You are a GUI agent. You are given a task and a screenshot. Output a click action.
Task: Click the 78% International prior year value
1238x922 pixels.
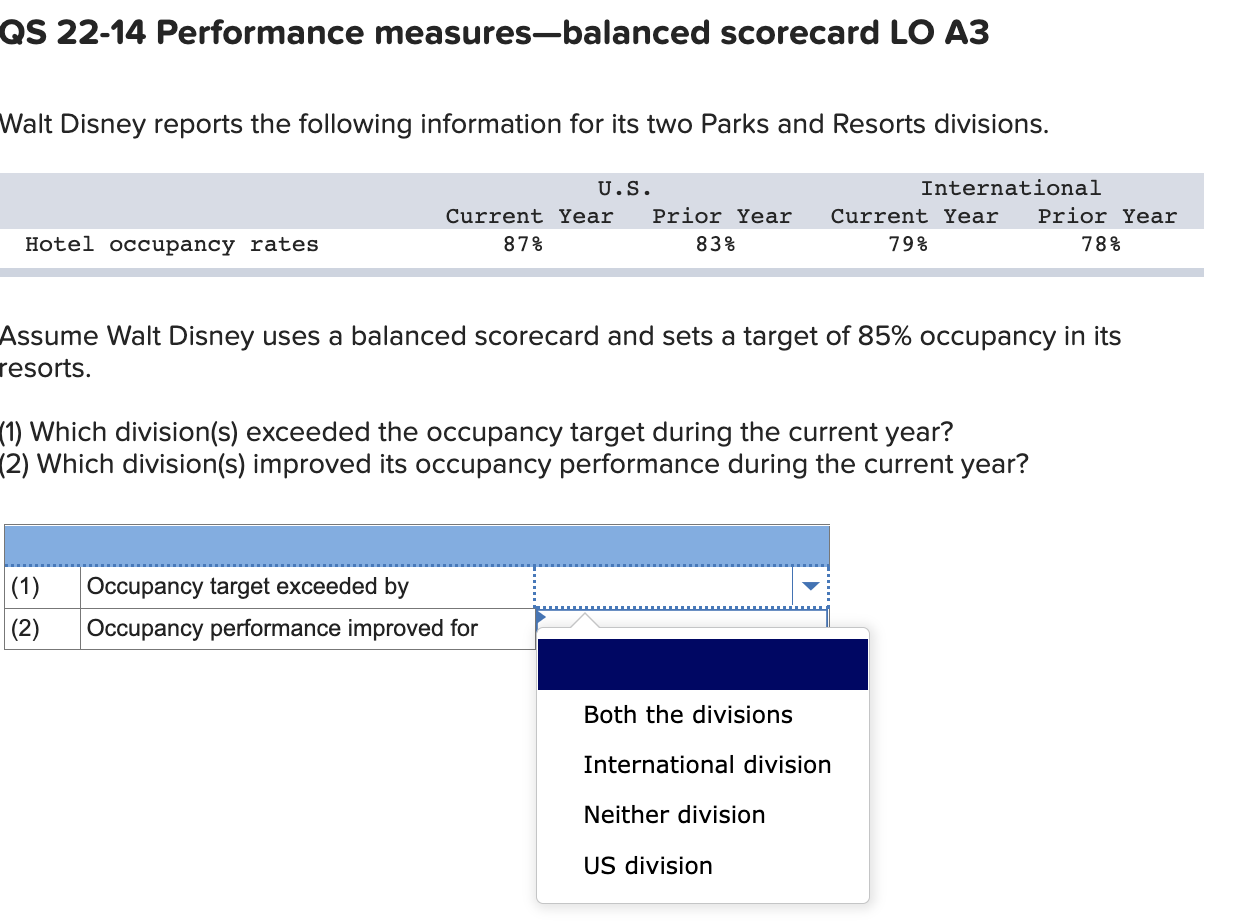(1101, 244)
